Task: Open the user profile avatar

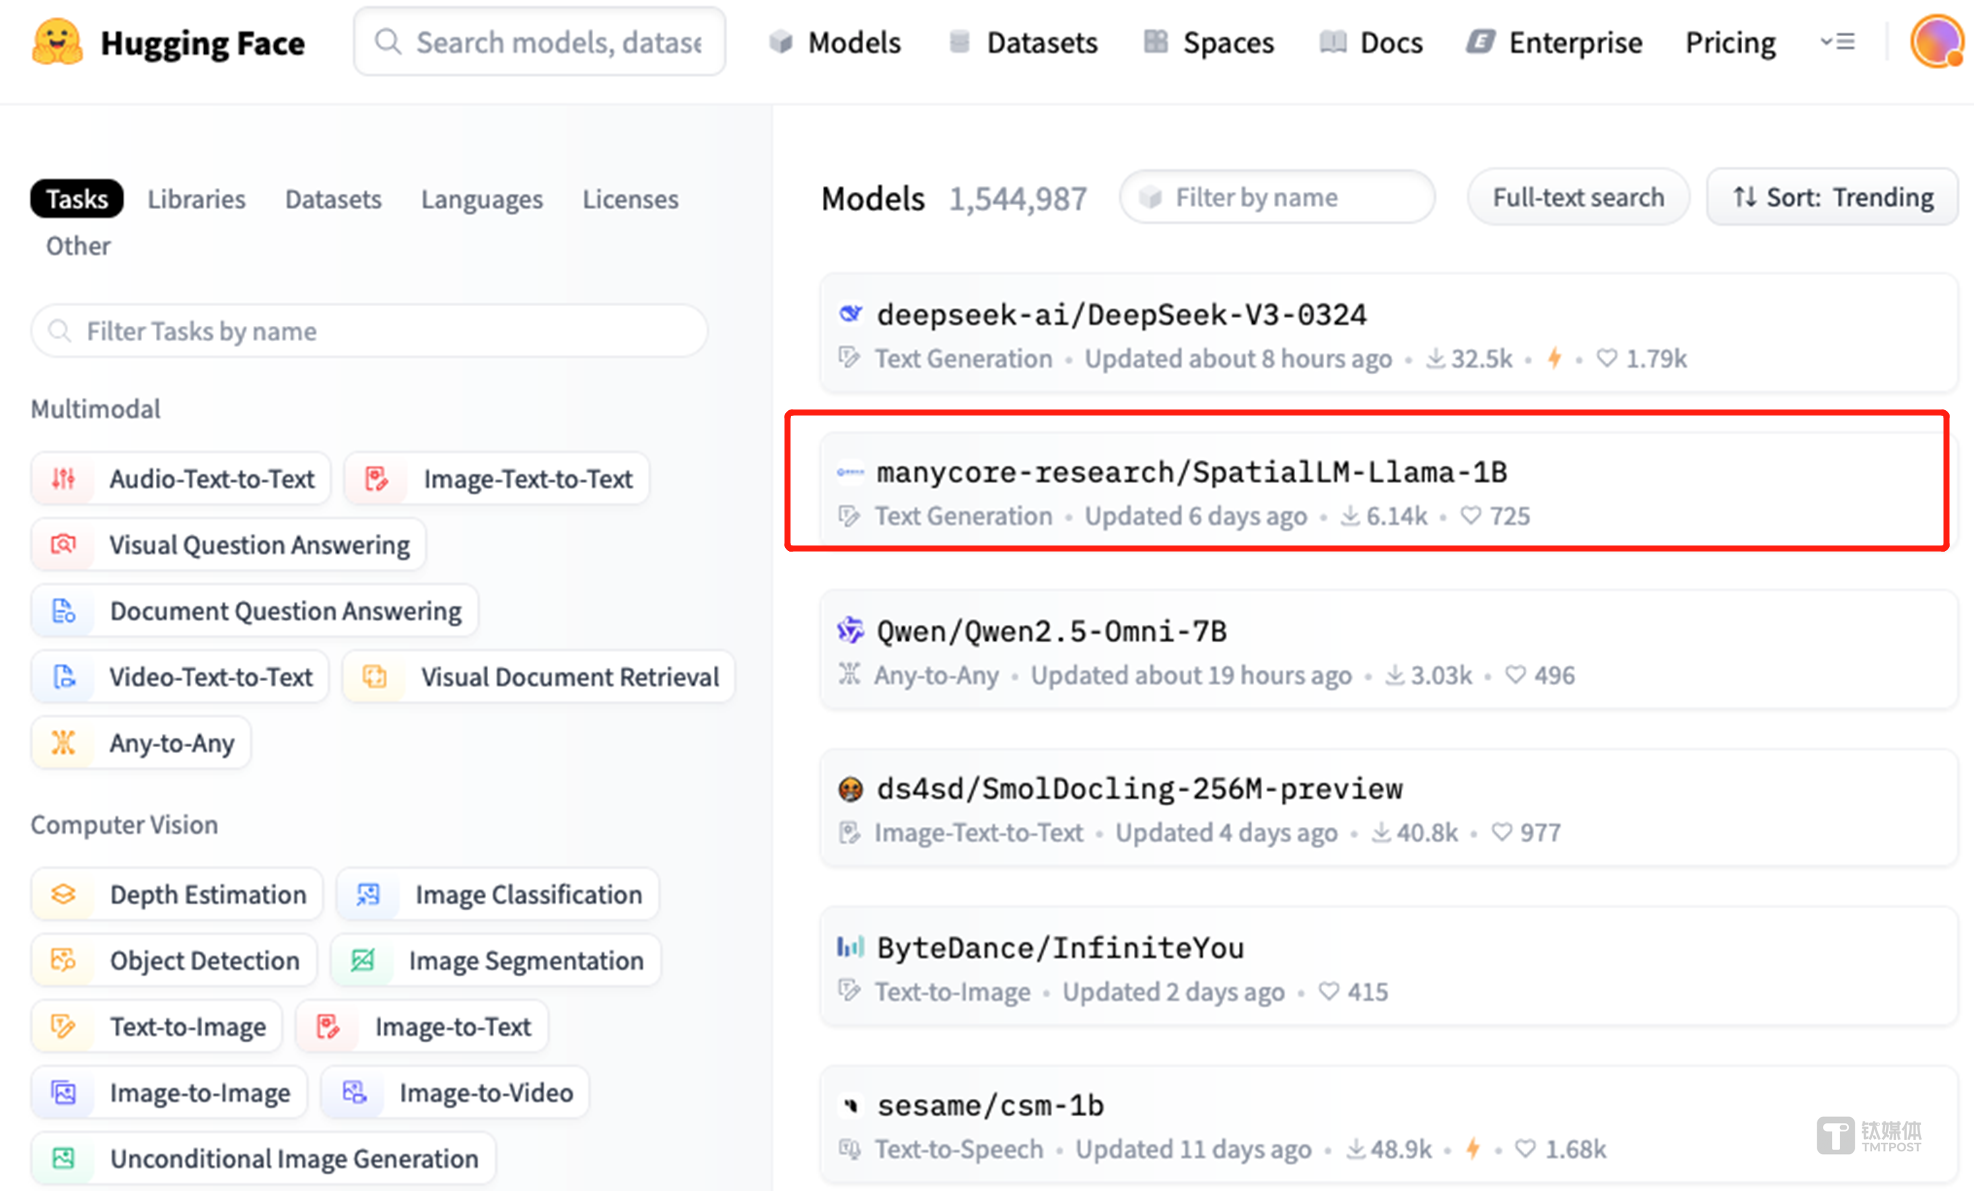Action: [1936, 42]
